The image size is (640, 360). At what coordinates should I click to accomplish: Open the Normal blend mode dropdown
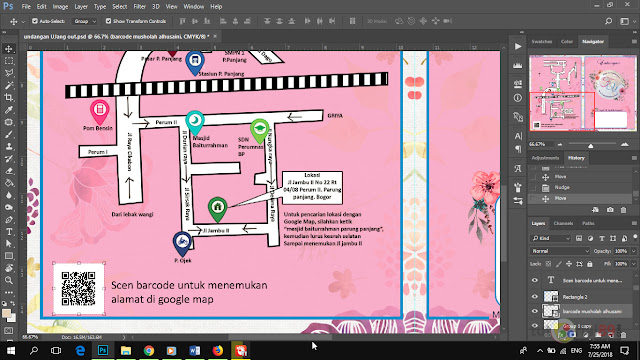click(560, 251)
